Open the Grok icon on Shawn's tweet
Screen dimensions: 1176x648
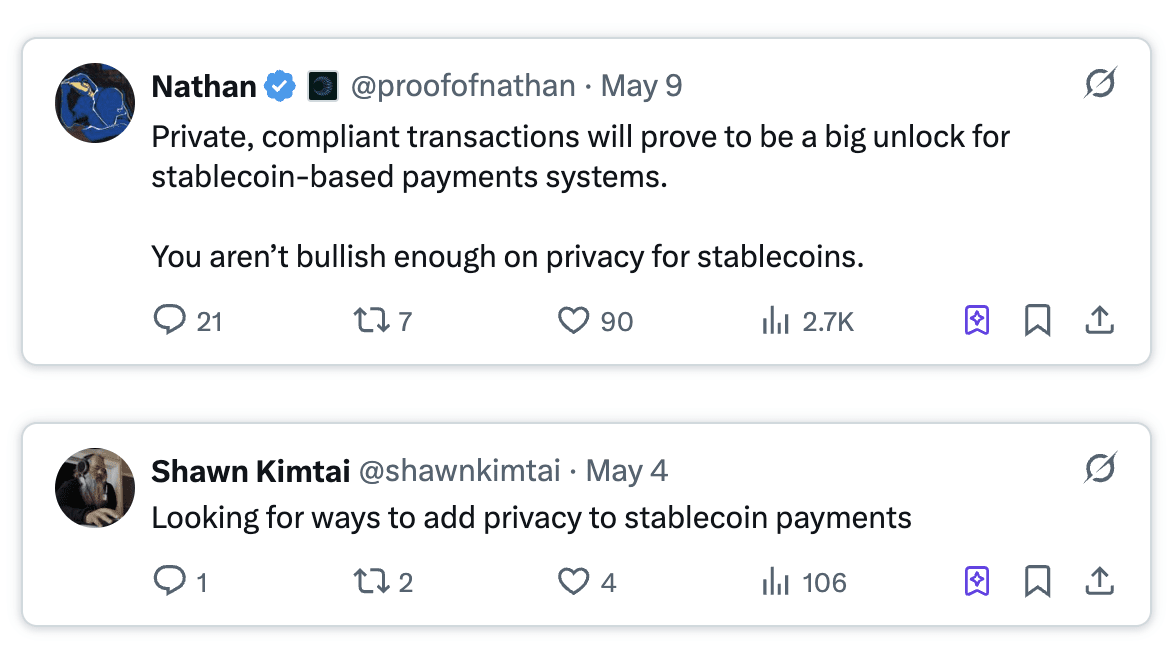coord(1100,468)
